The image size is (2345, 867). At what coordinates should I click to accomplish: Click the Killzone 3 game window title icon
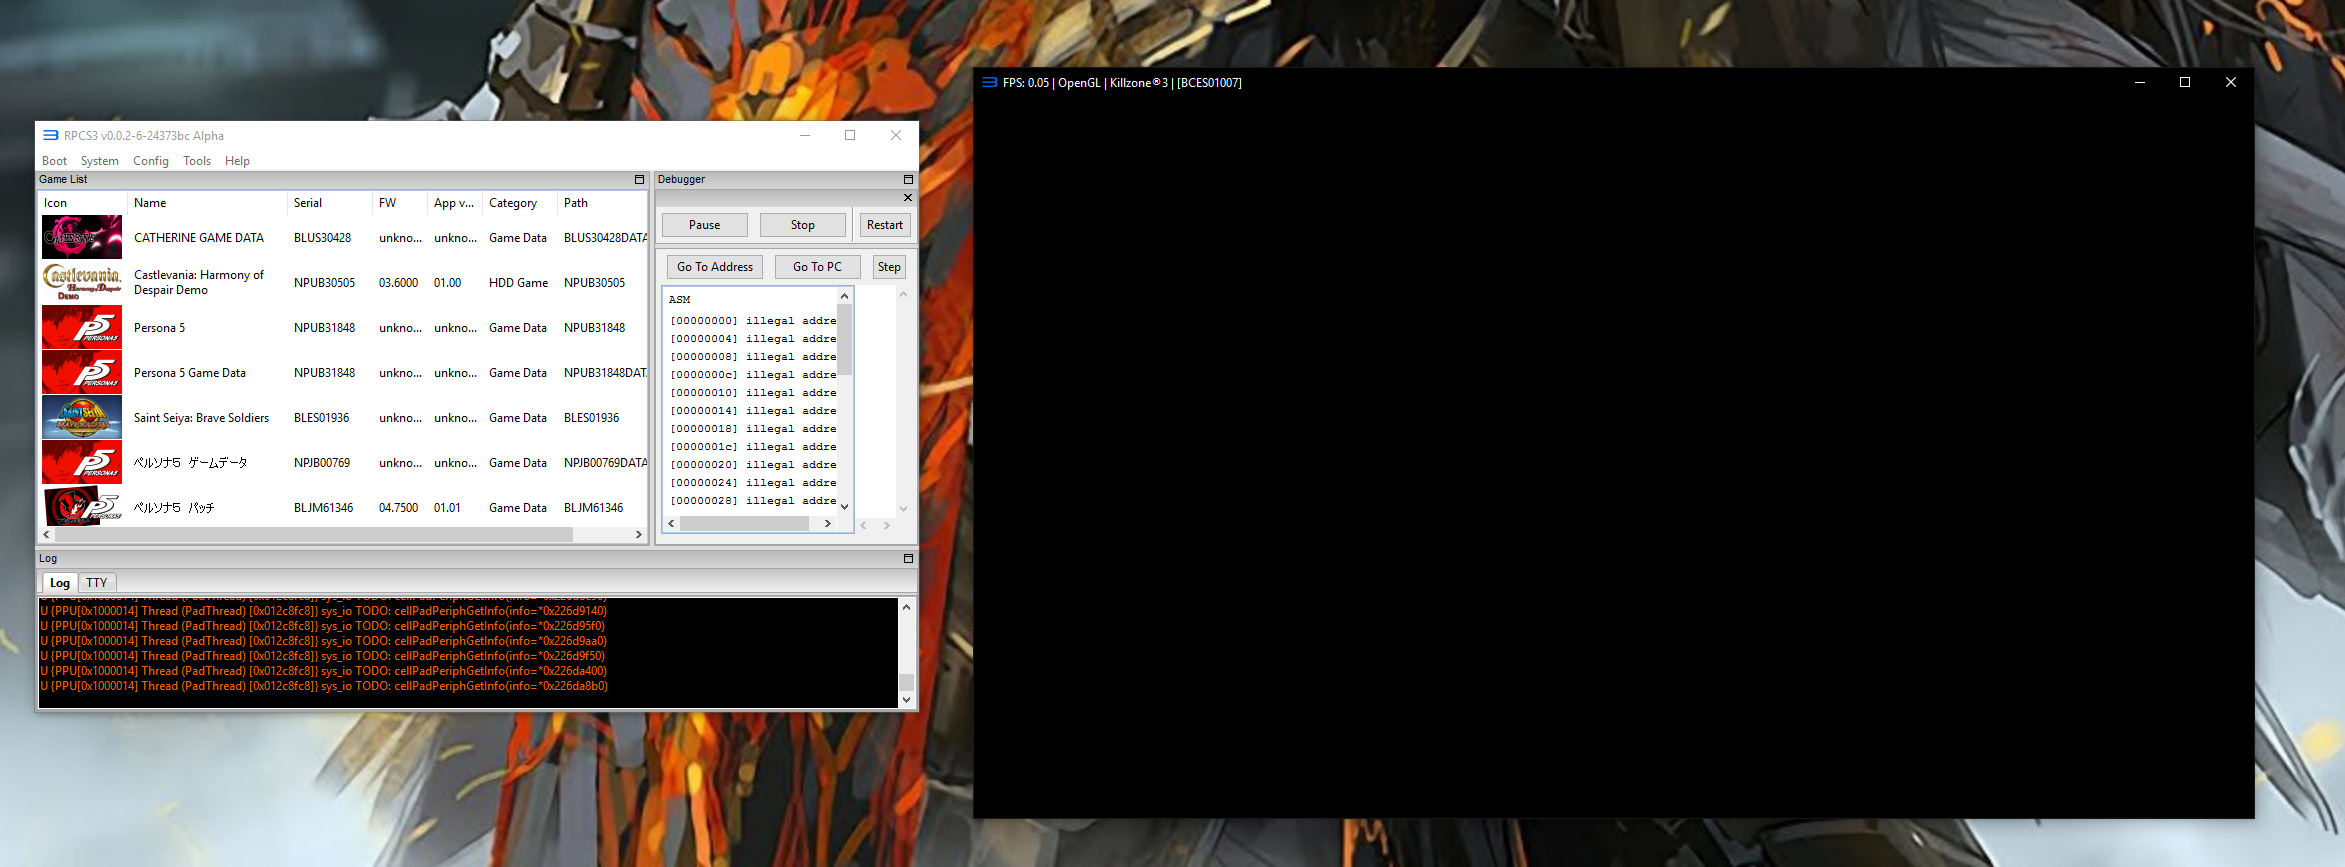coord(990,82)
